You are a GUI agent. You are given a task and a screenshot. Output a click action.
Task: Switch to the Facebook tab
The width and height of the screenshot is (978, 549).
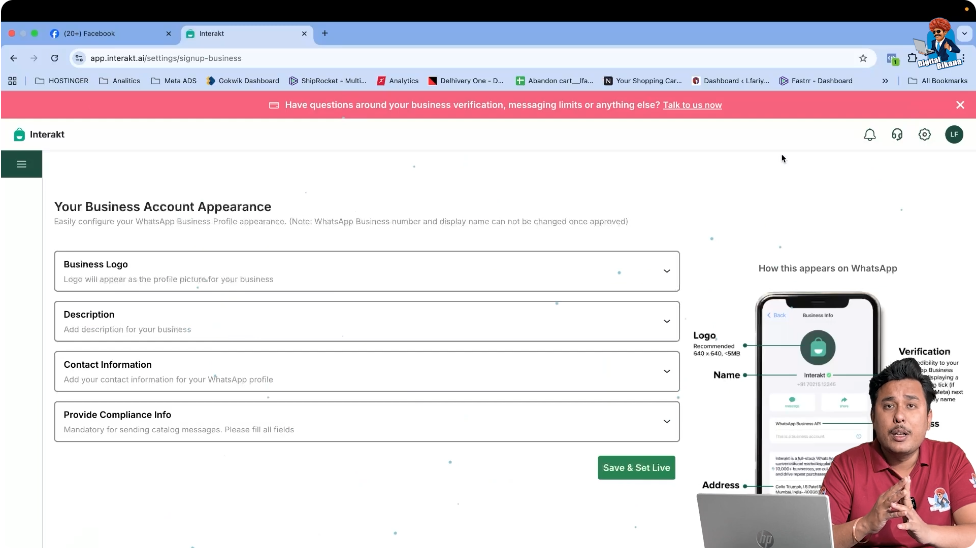111,34
